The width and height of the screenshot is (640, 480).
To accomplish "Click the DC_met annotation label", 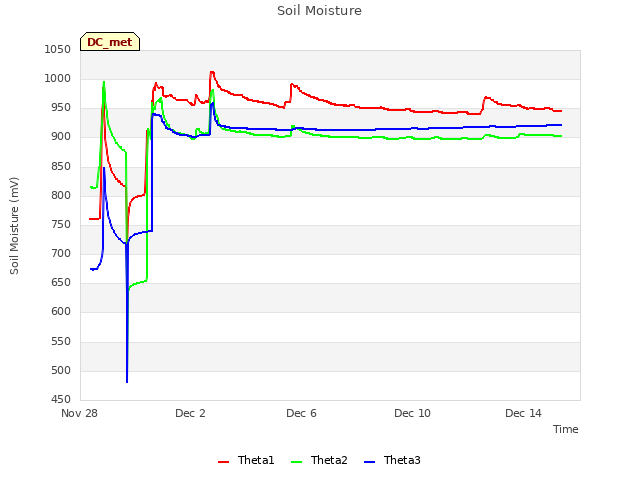I will click(110, 42).
